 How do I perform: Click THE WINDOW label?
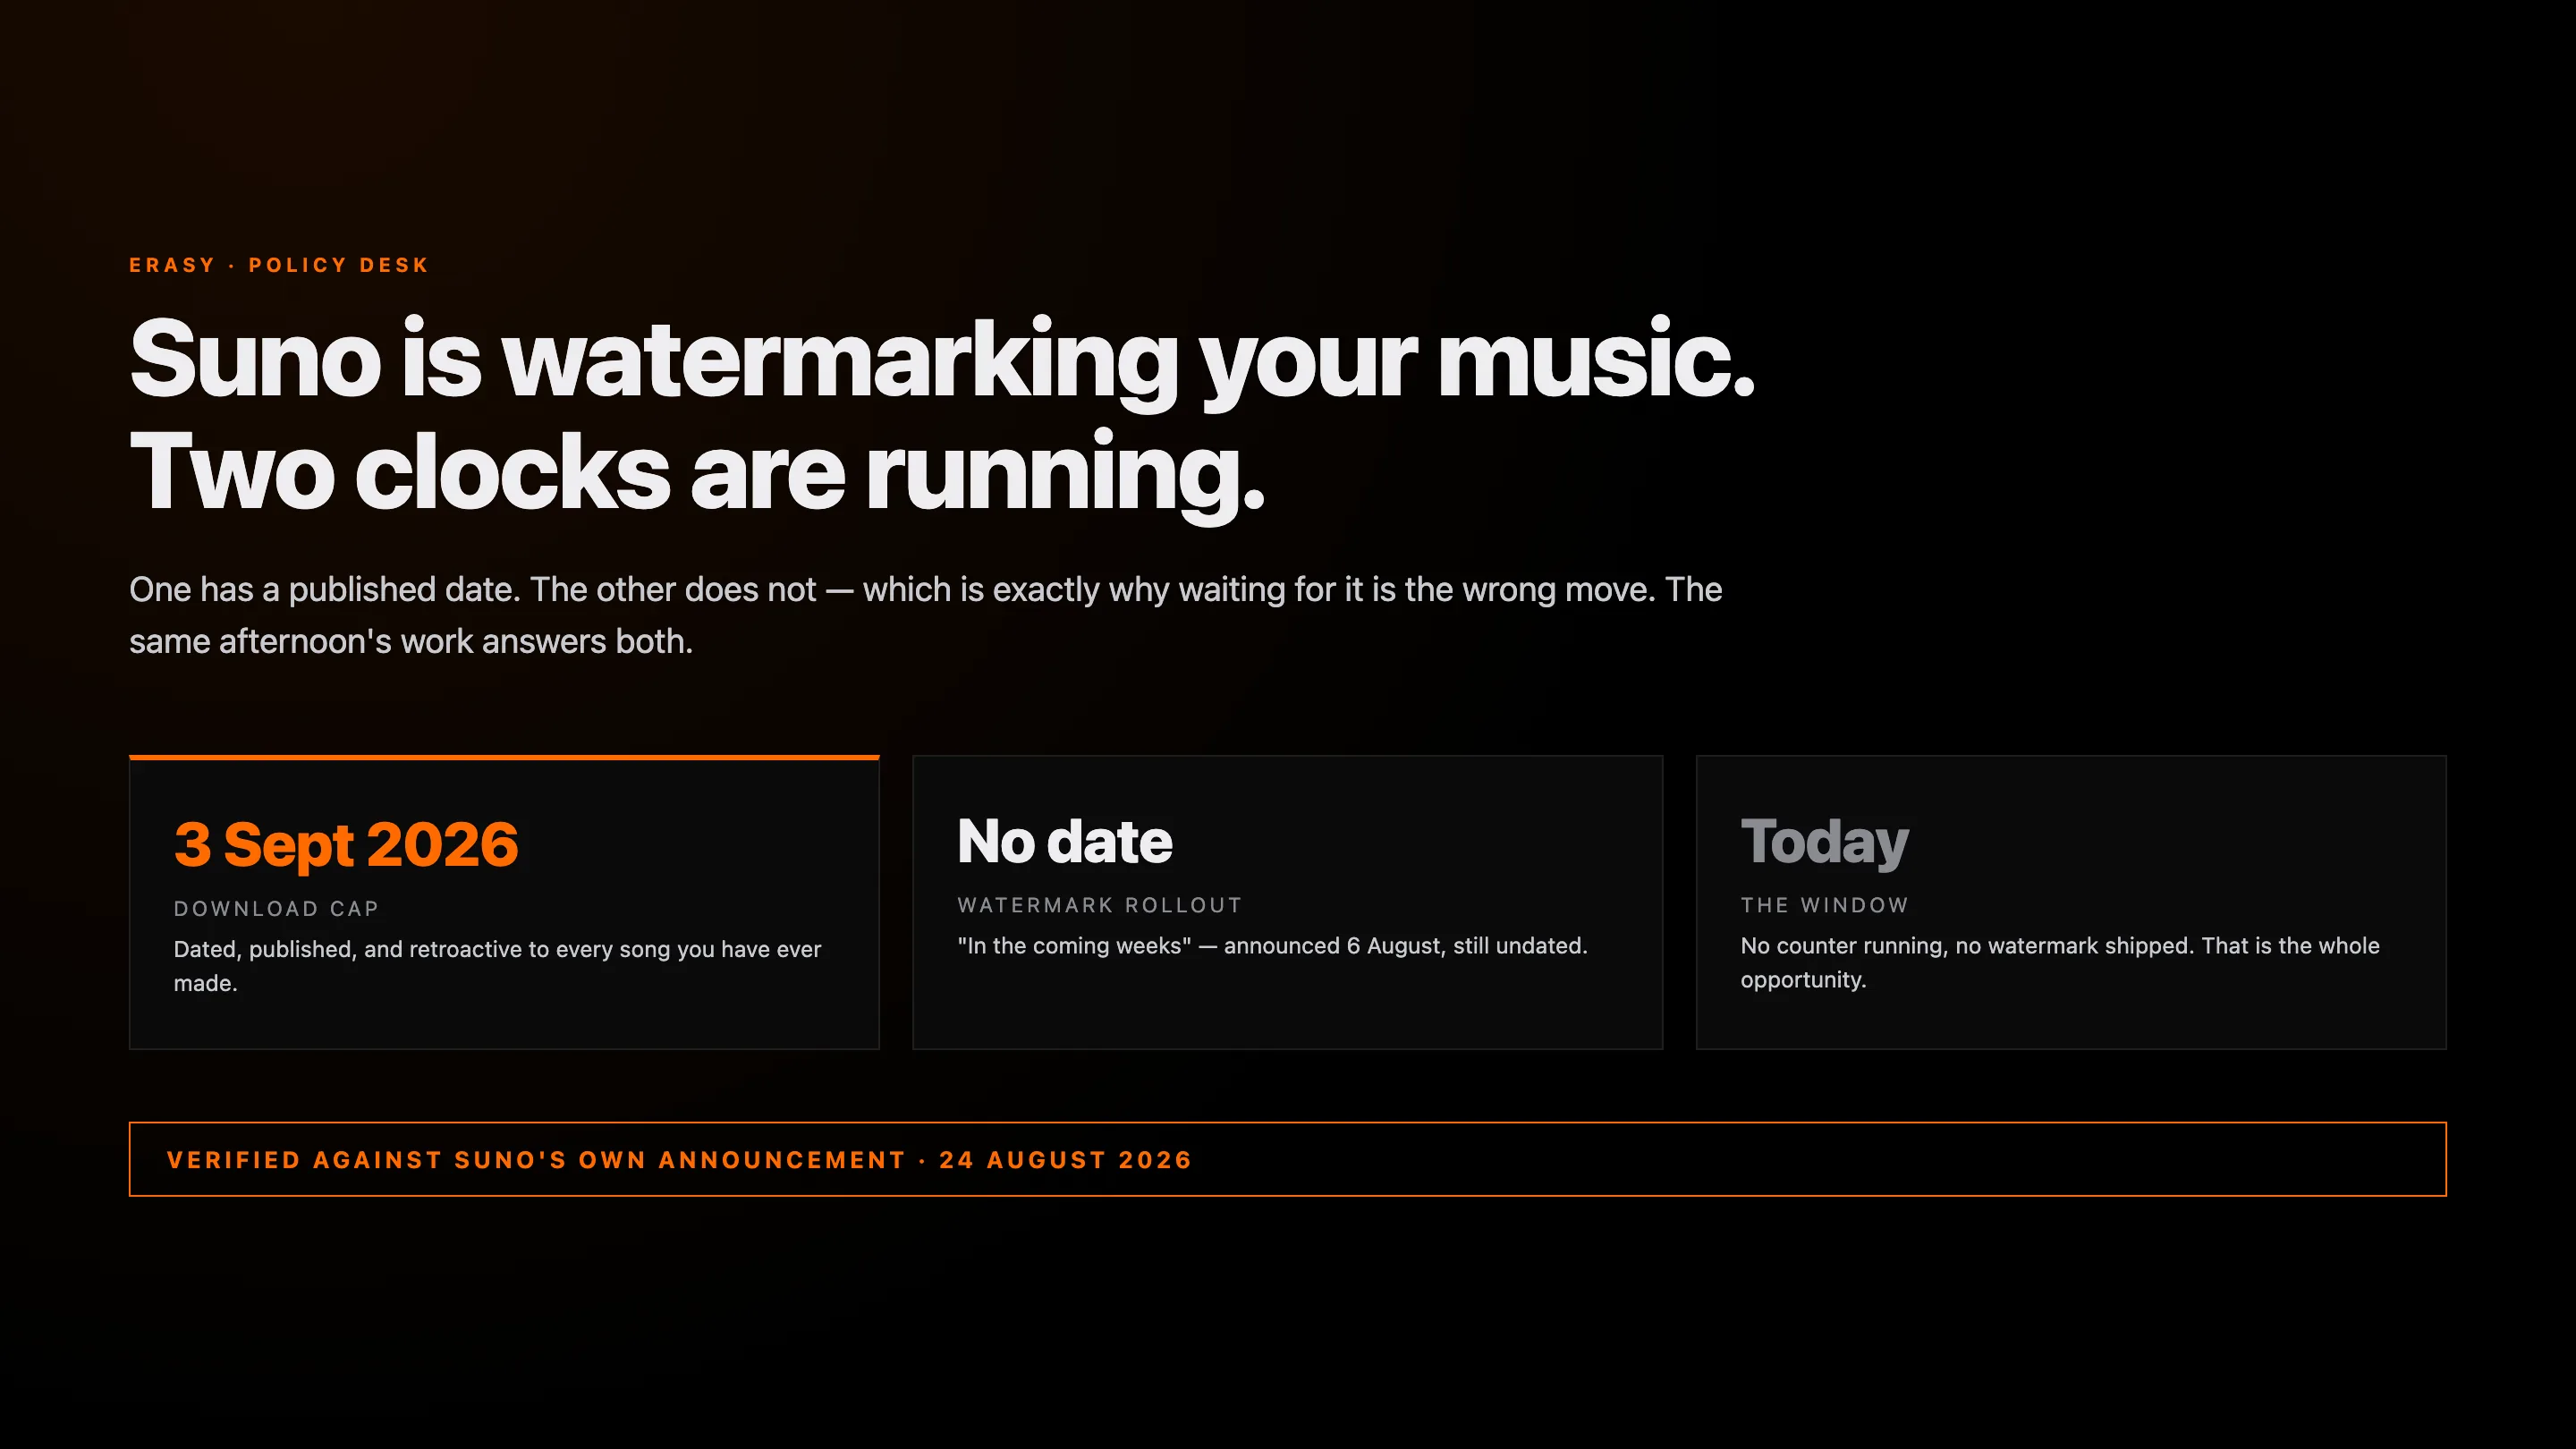click(1825, 905)
